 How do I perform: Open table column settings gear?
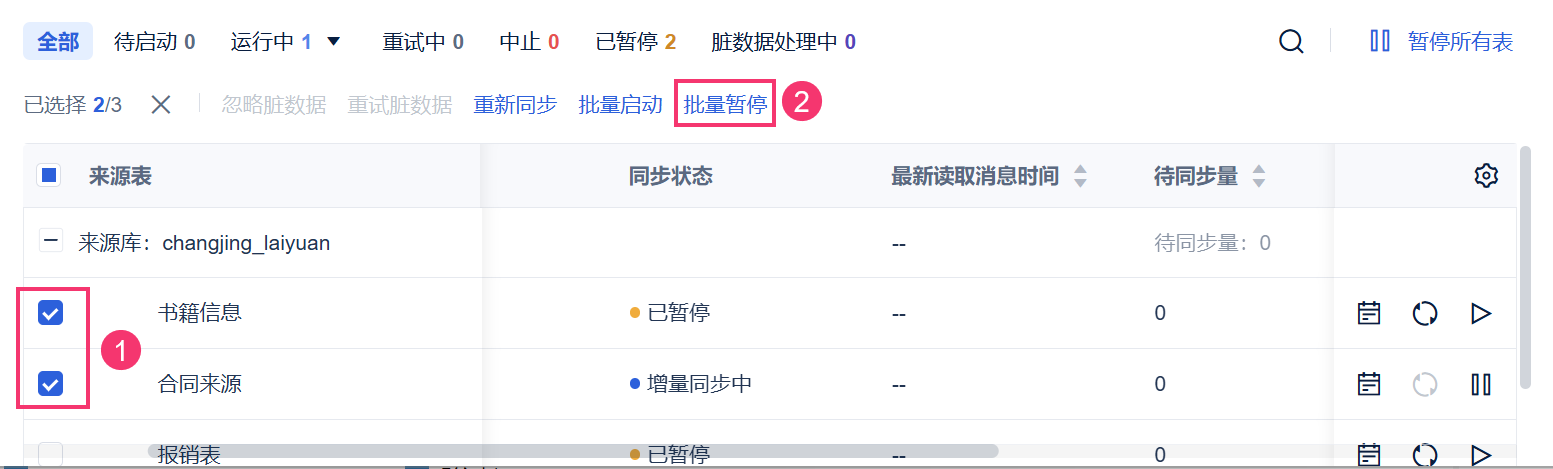coord(1486,176)
